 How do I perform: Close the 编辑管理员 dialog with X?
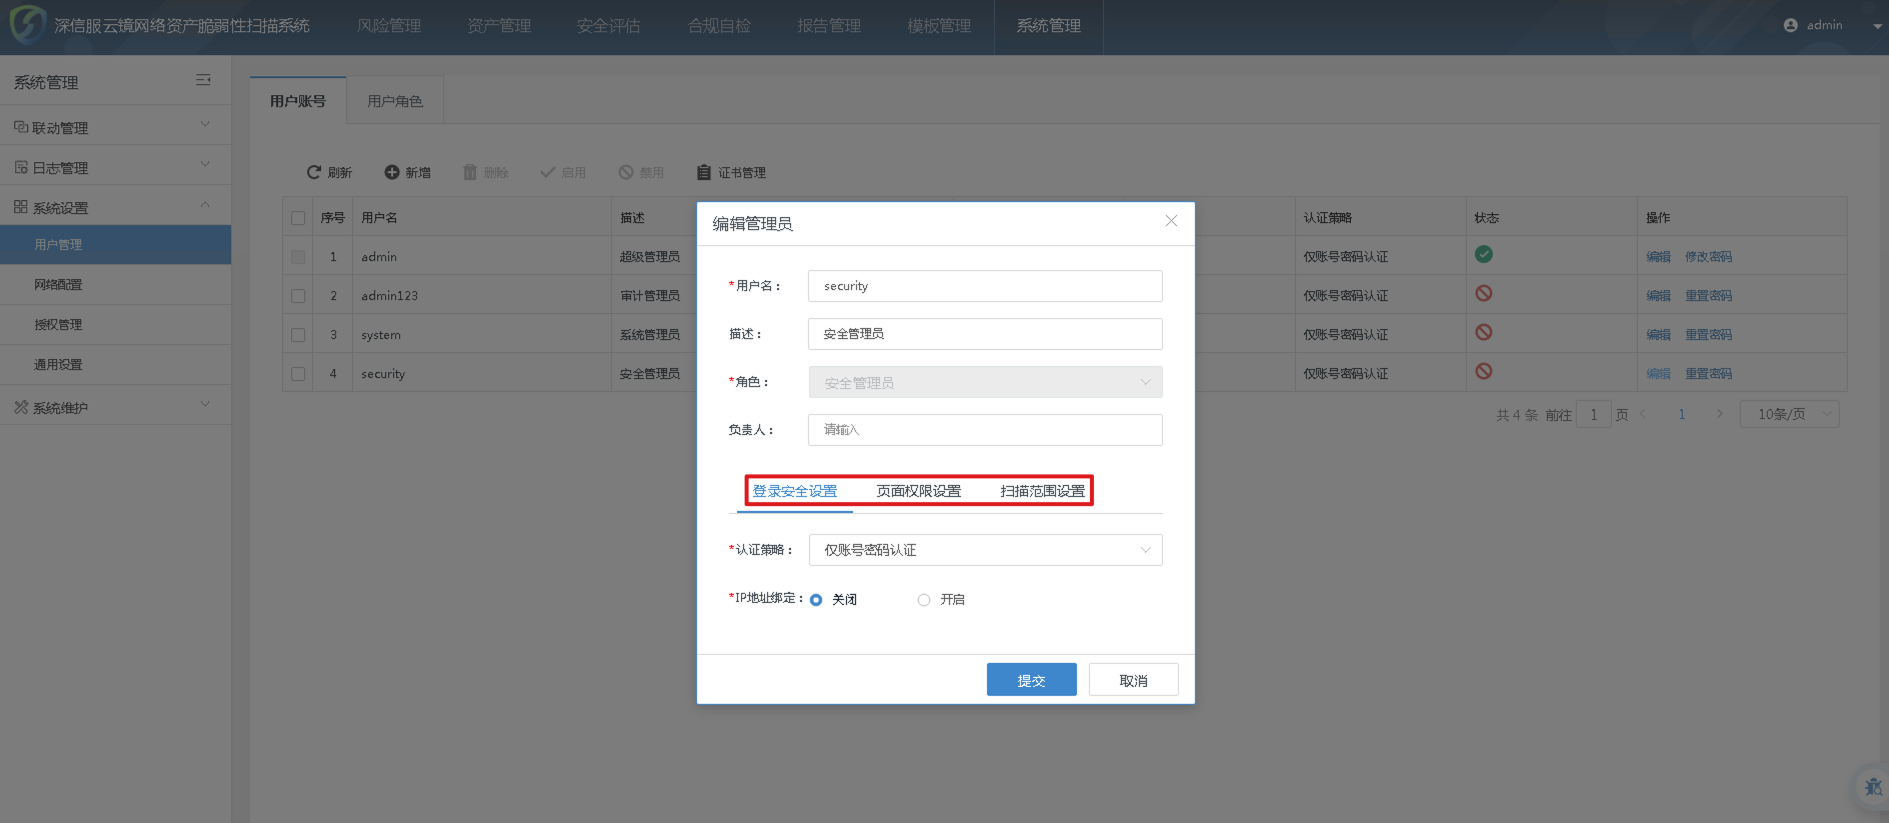point(1171,221)
